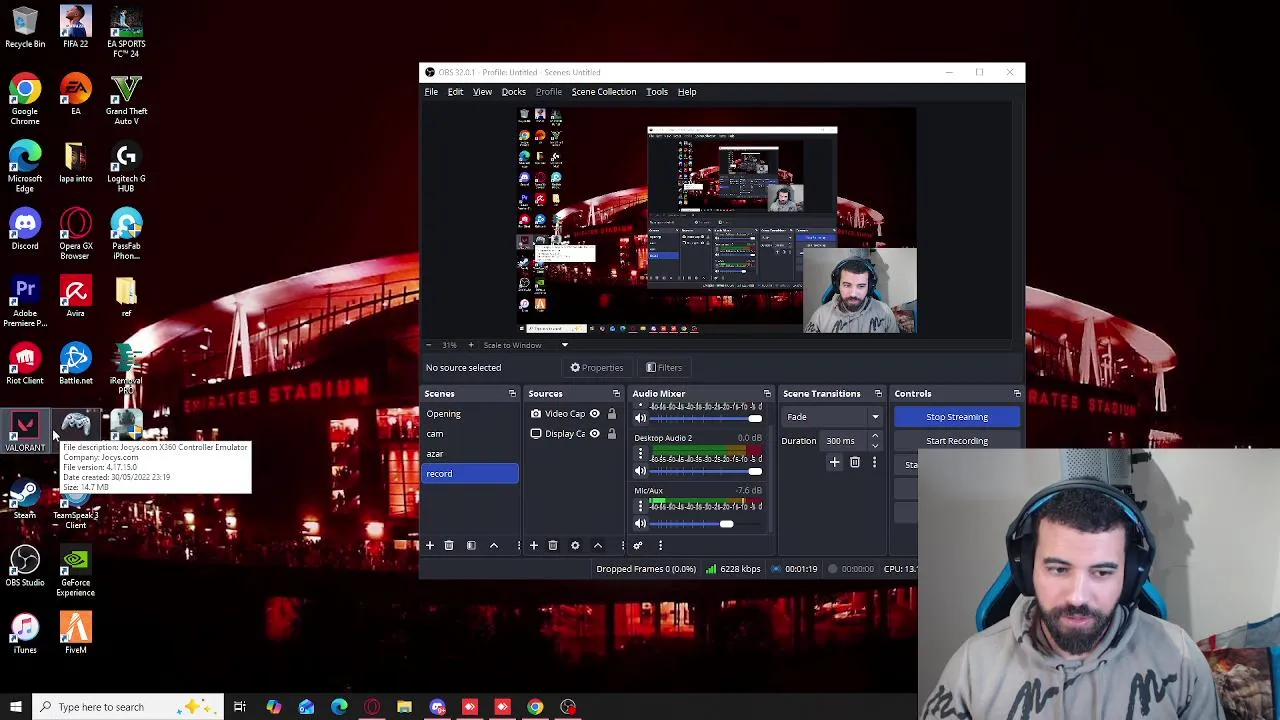Toggle the lock on the Display Capture source

pos(612,434)
